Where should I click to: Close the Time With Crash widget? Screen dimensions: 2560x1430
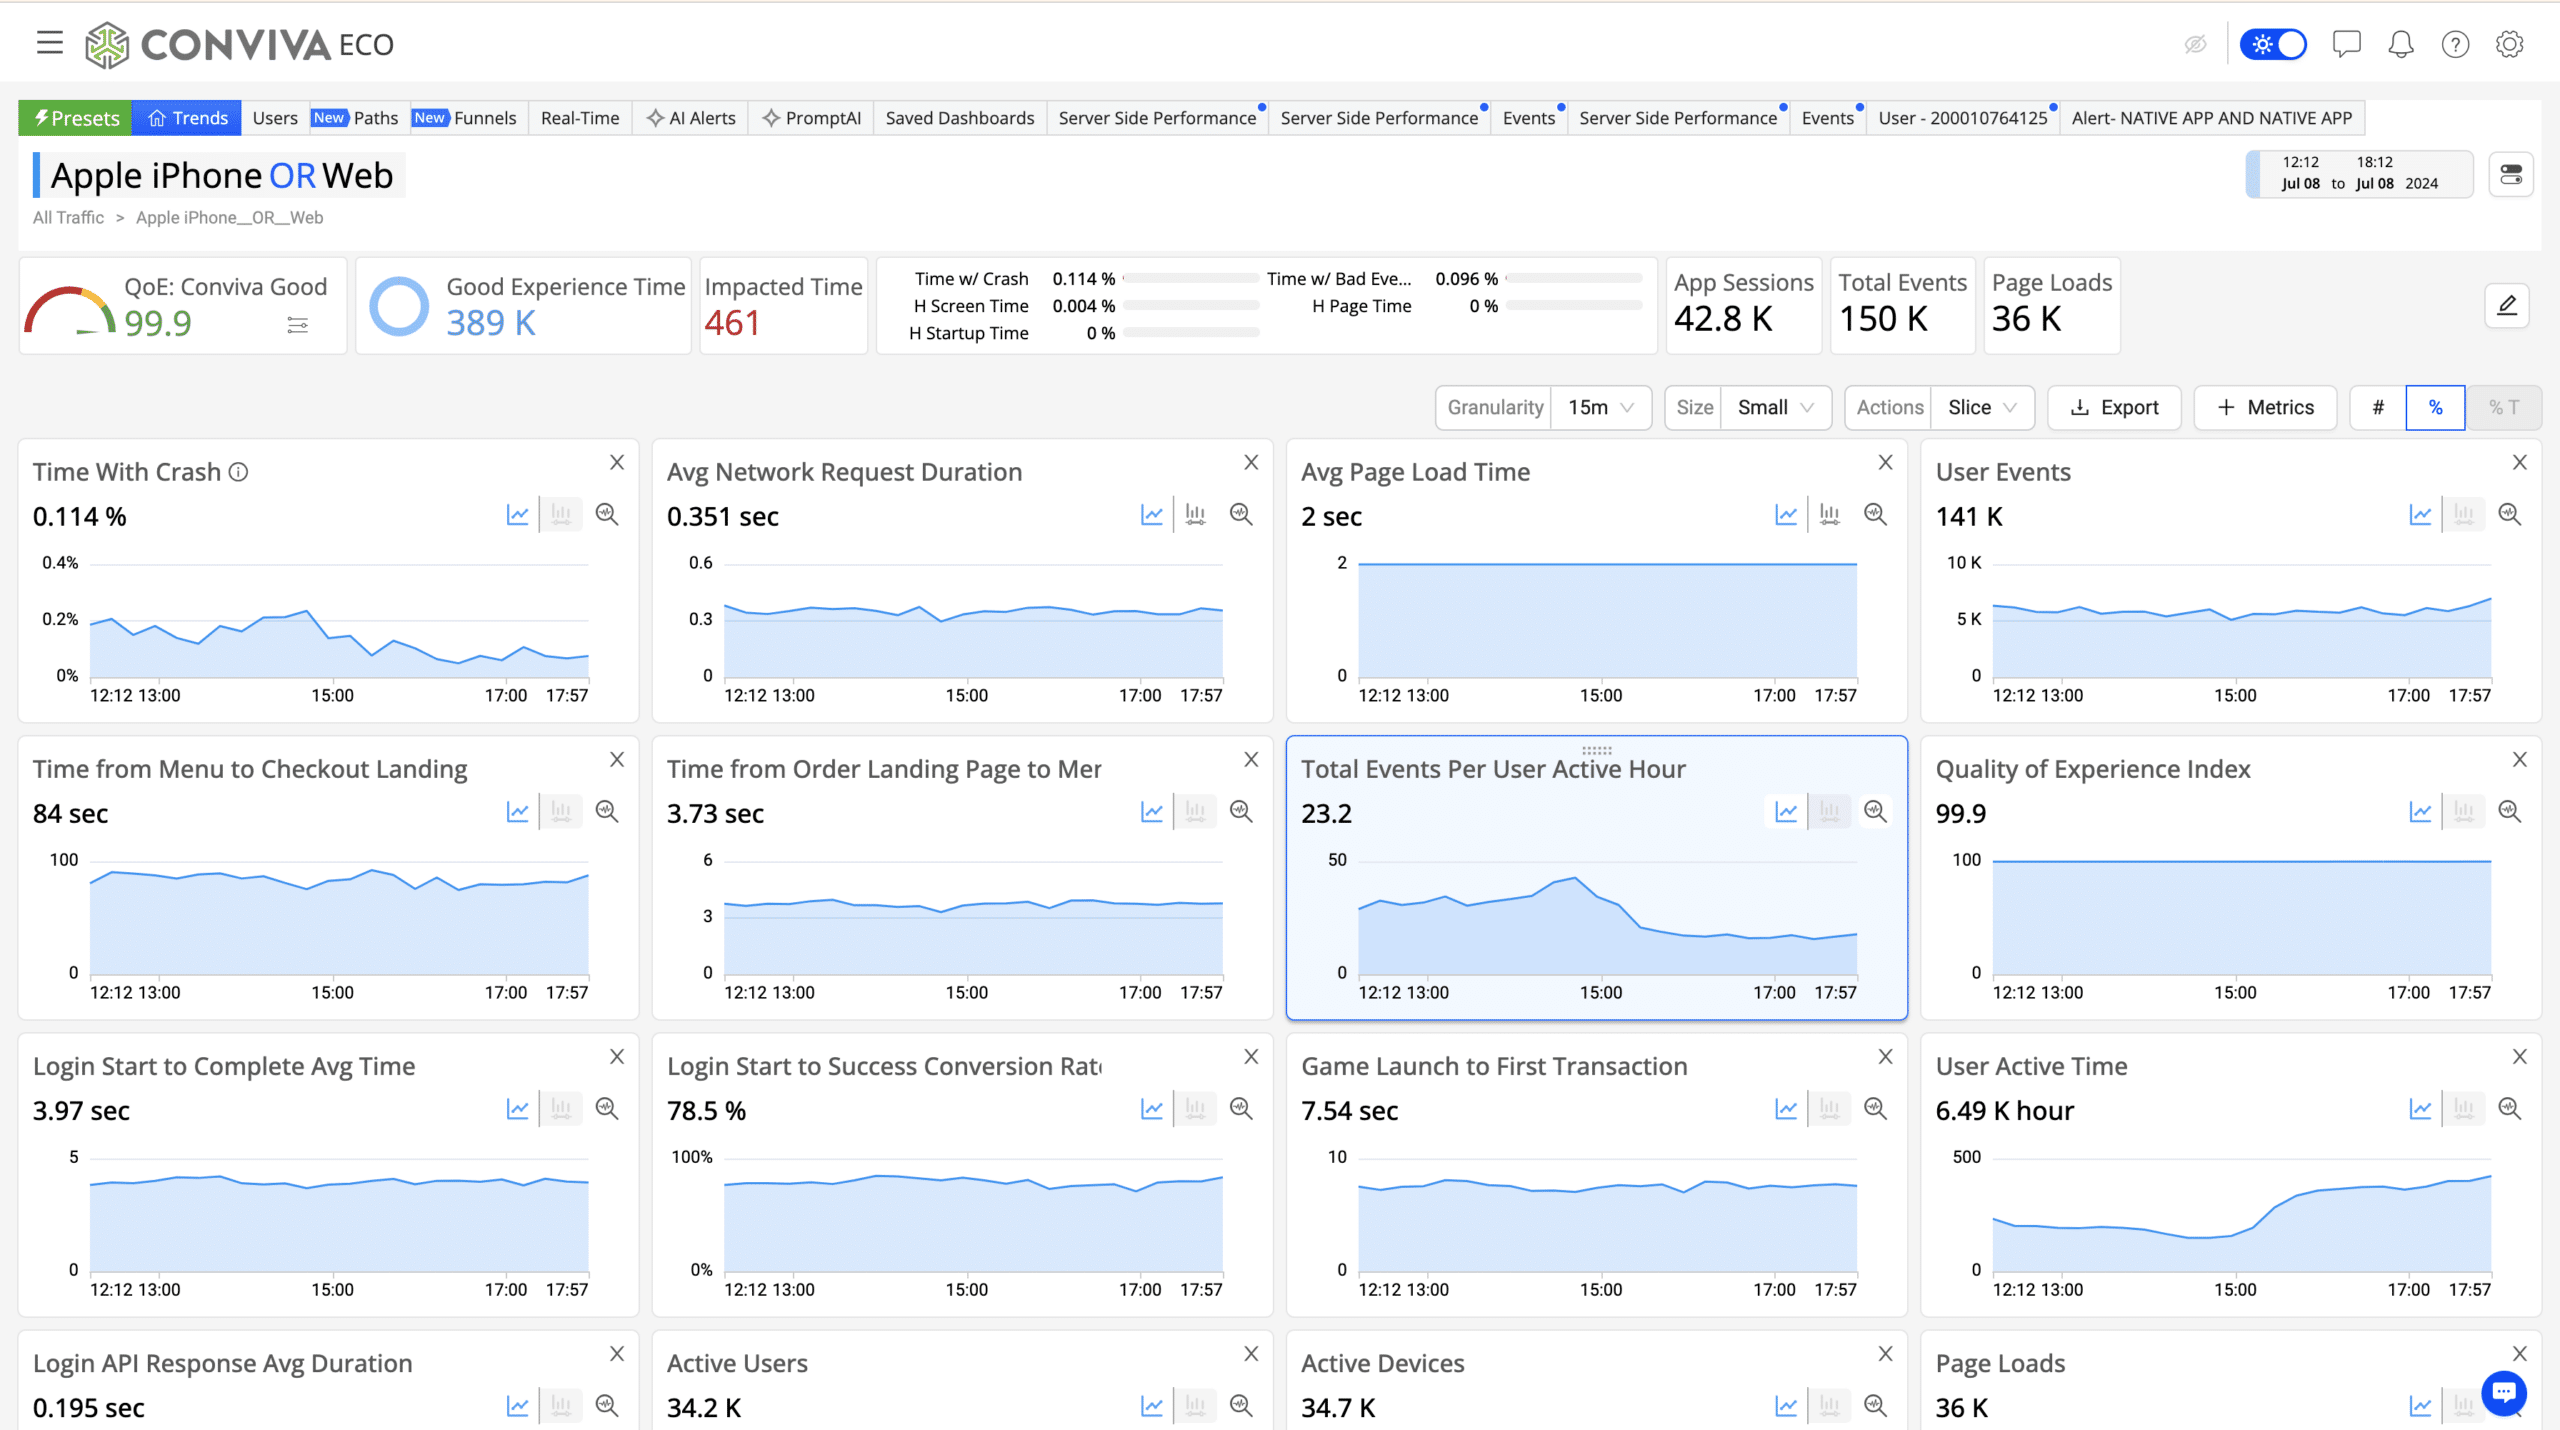617,462
